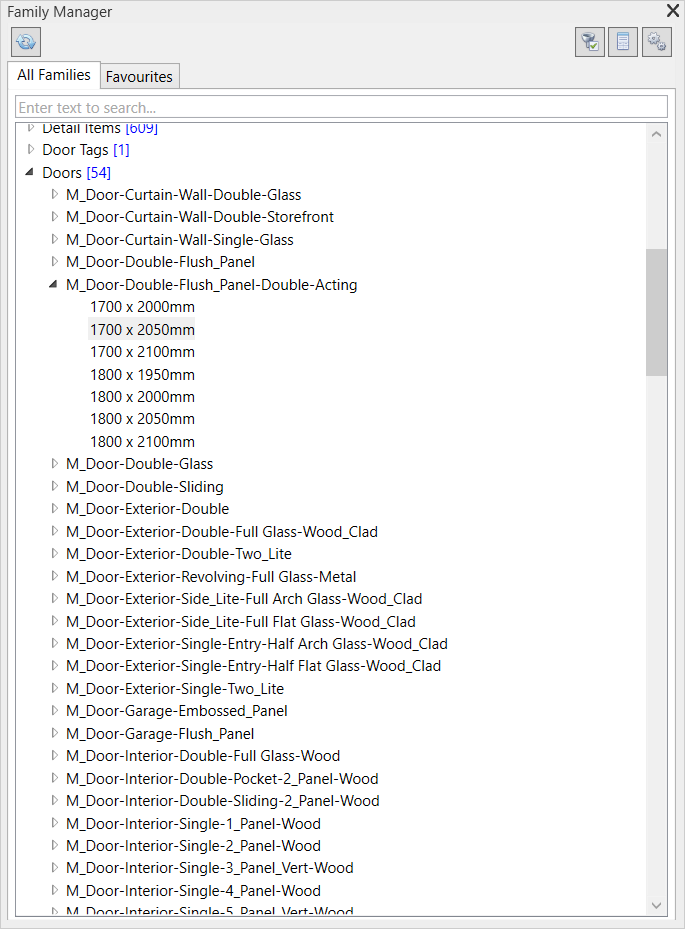The height and width of the screenshot is (929, 685).
Task: Collapse the Doors category
Action: click(30, 172)
